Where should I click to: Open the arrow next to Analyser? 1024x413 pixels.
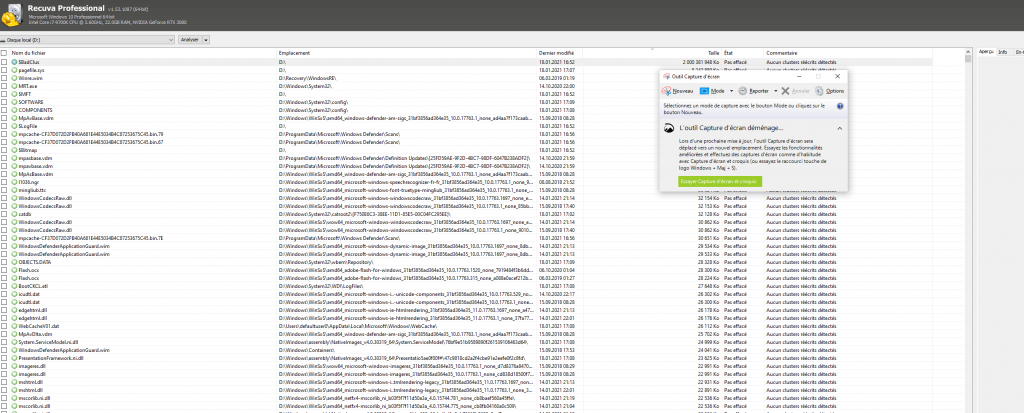coord(206,40)
